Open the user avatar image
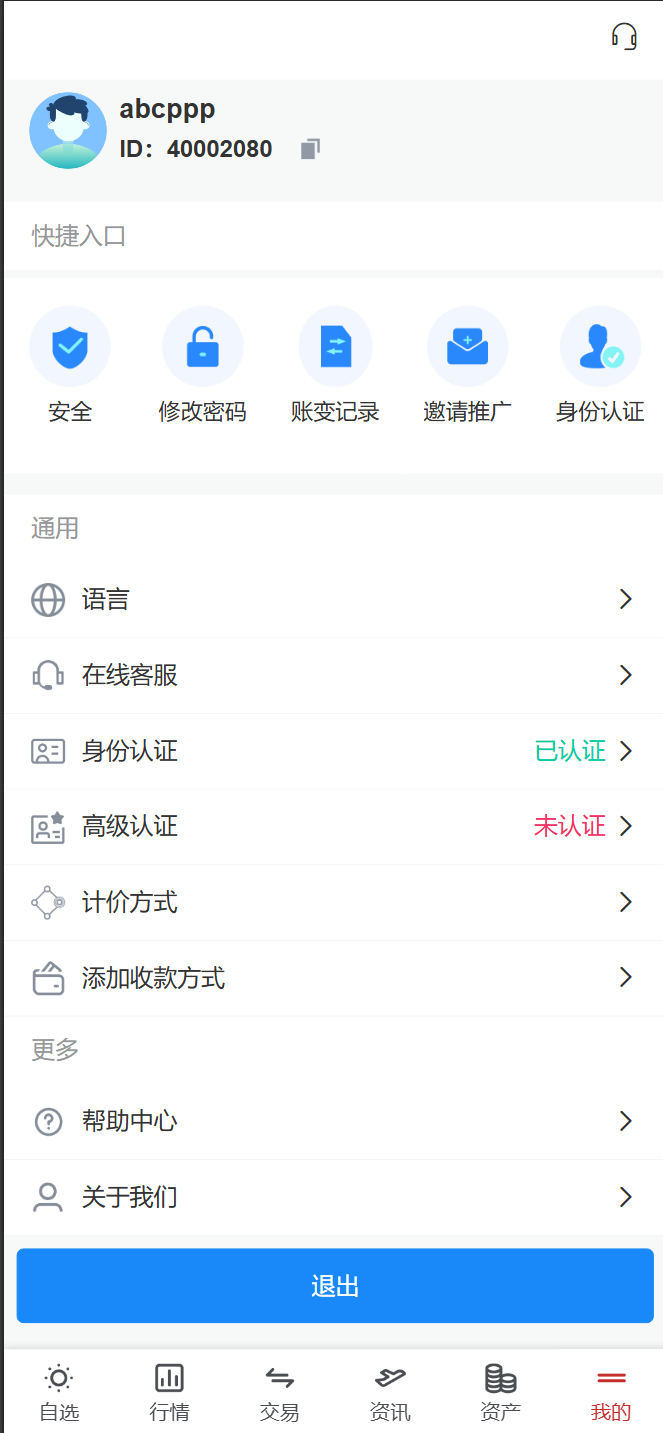663x1433 pixels. coord(67,130)
